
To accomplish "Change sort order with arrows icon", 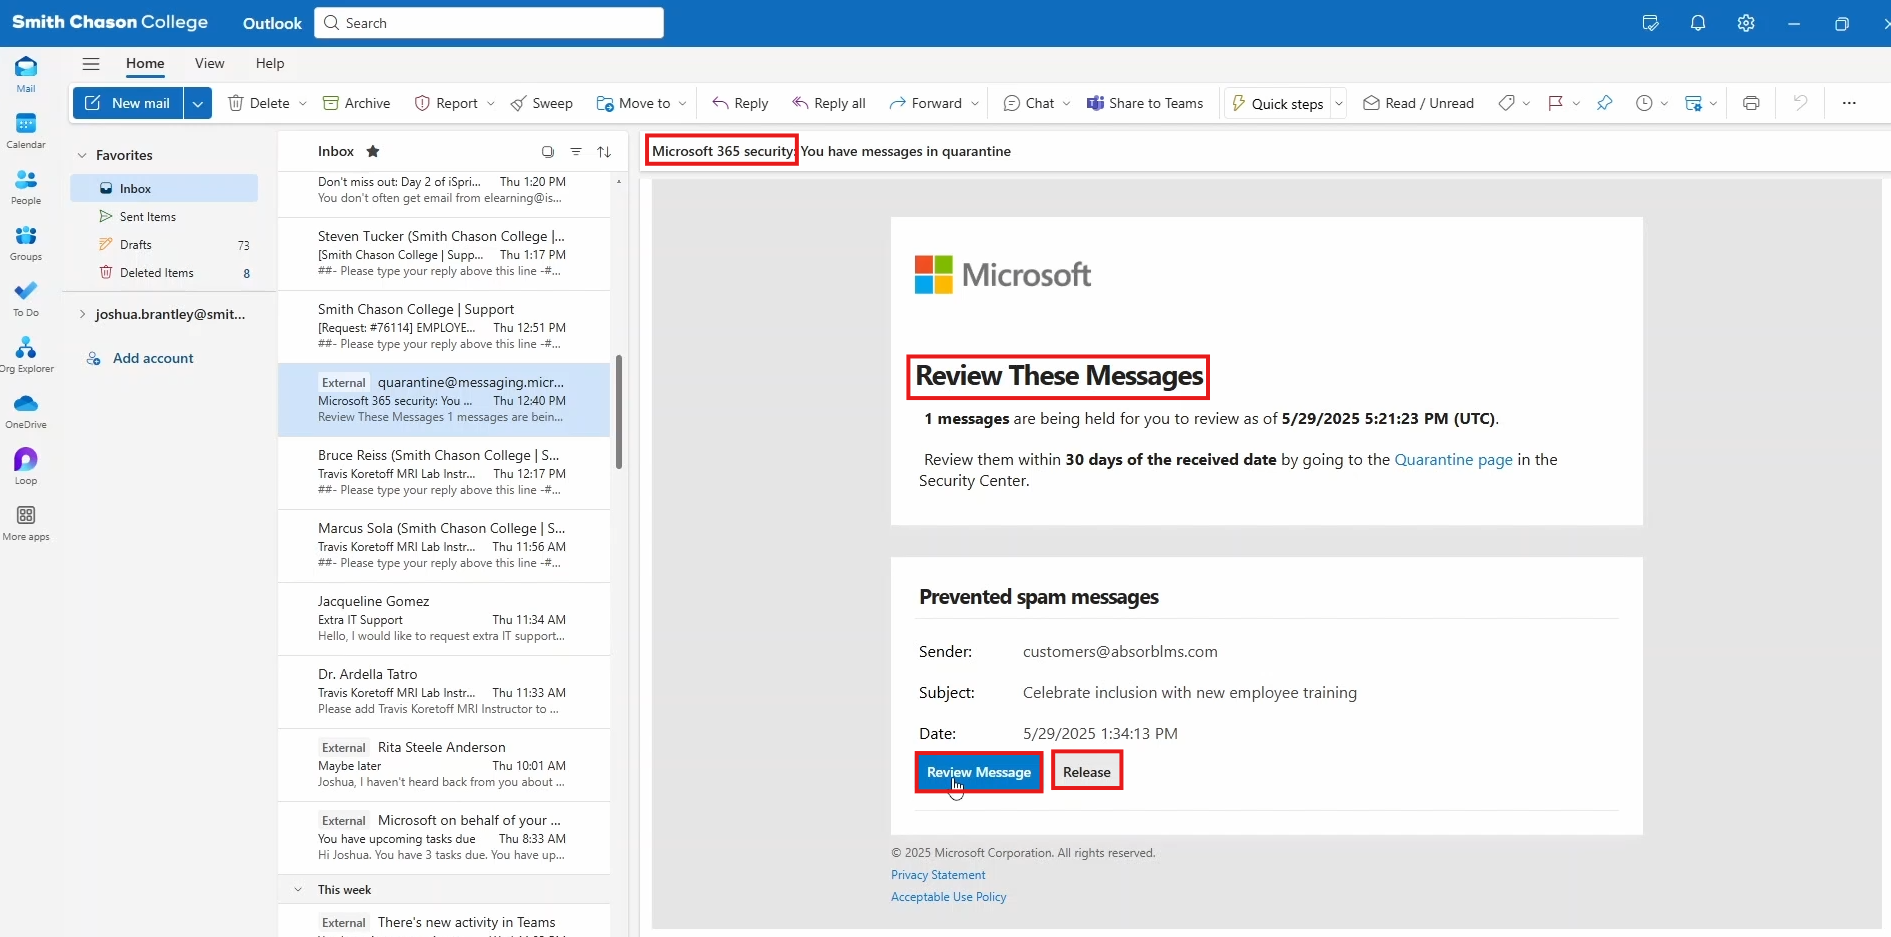I will point(604,152).
